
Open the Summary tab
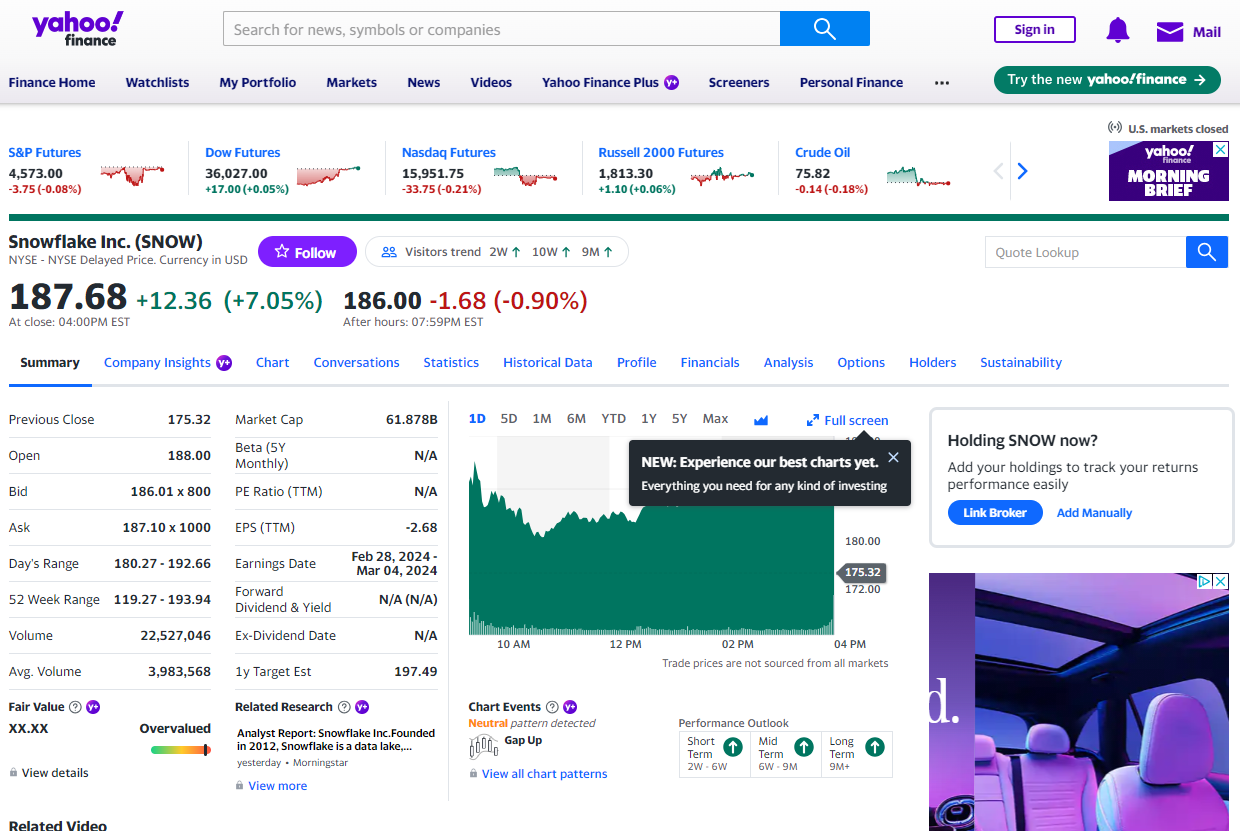[x=50, y=363]
